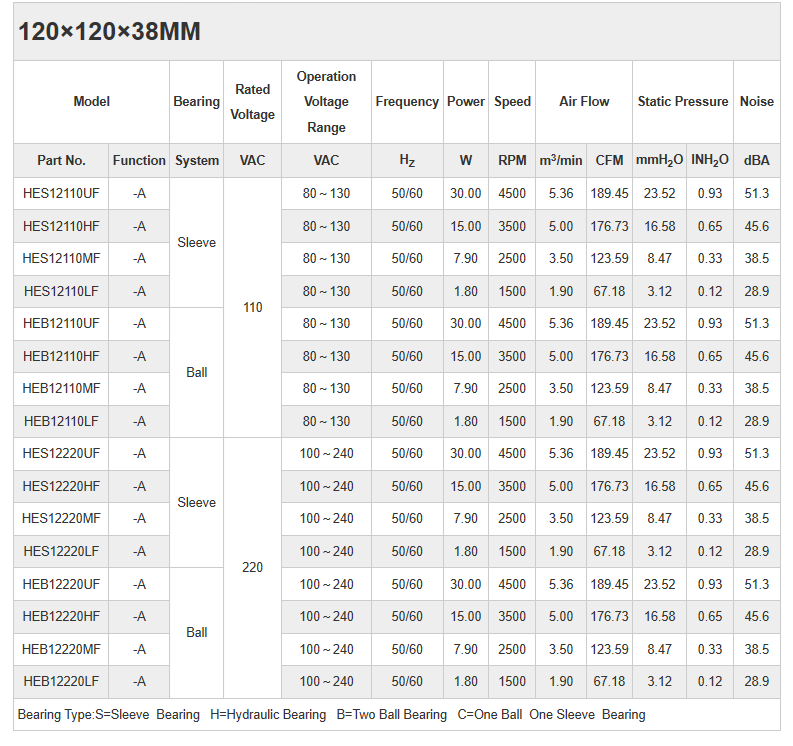793x746 pixels.
Task: Click the Air Flow header cell
Action: [584, 101]
